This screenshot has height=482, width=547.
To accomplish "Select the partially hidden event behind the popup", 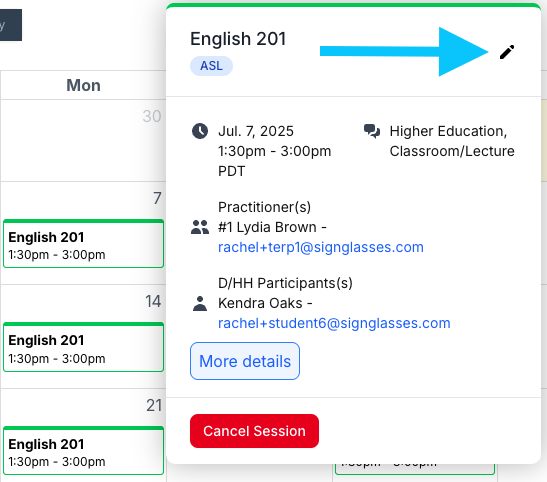I will pos(415,469).
